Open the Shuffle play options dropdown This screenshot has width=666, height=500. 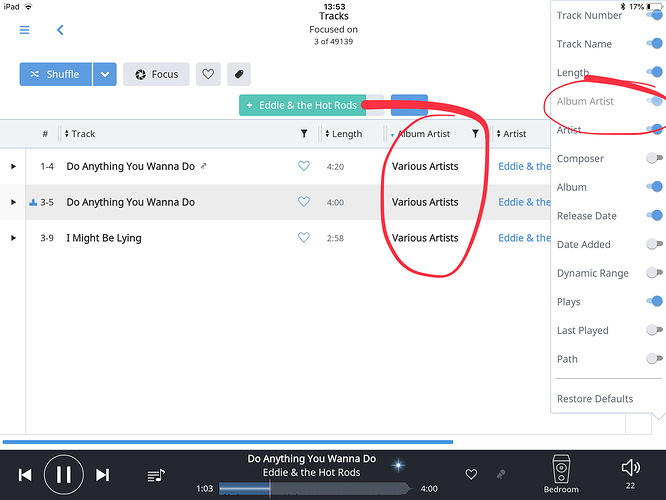click(105, 74)
